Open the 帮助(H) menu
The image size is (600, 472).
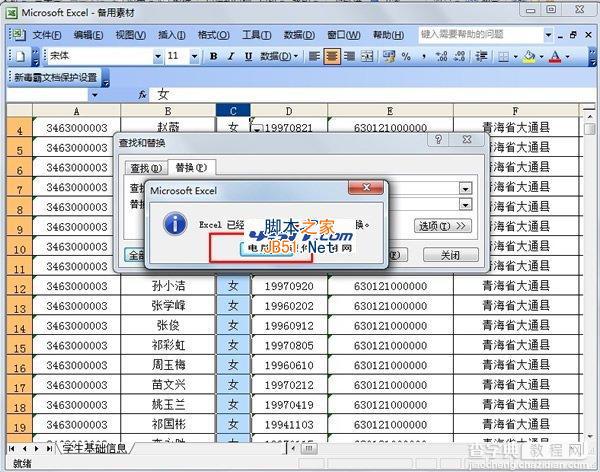point(388,35)
